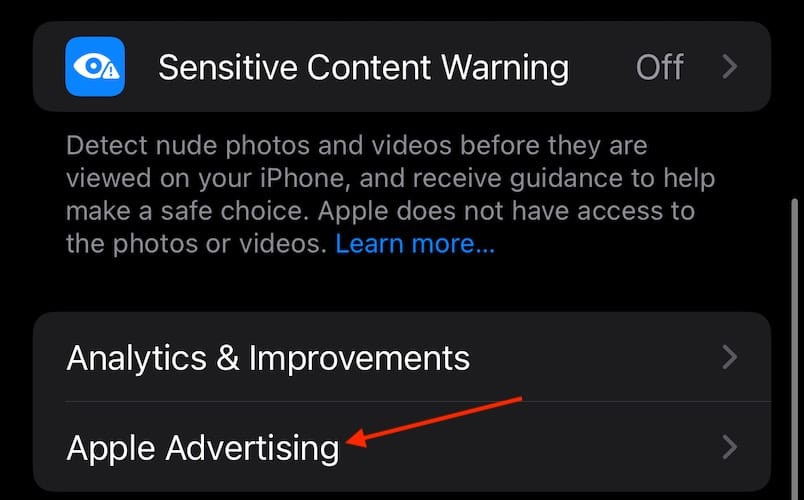
Task: Tap the word Improvements in the settings list
Action: coord(359,358)
